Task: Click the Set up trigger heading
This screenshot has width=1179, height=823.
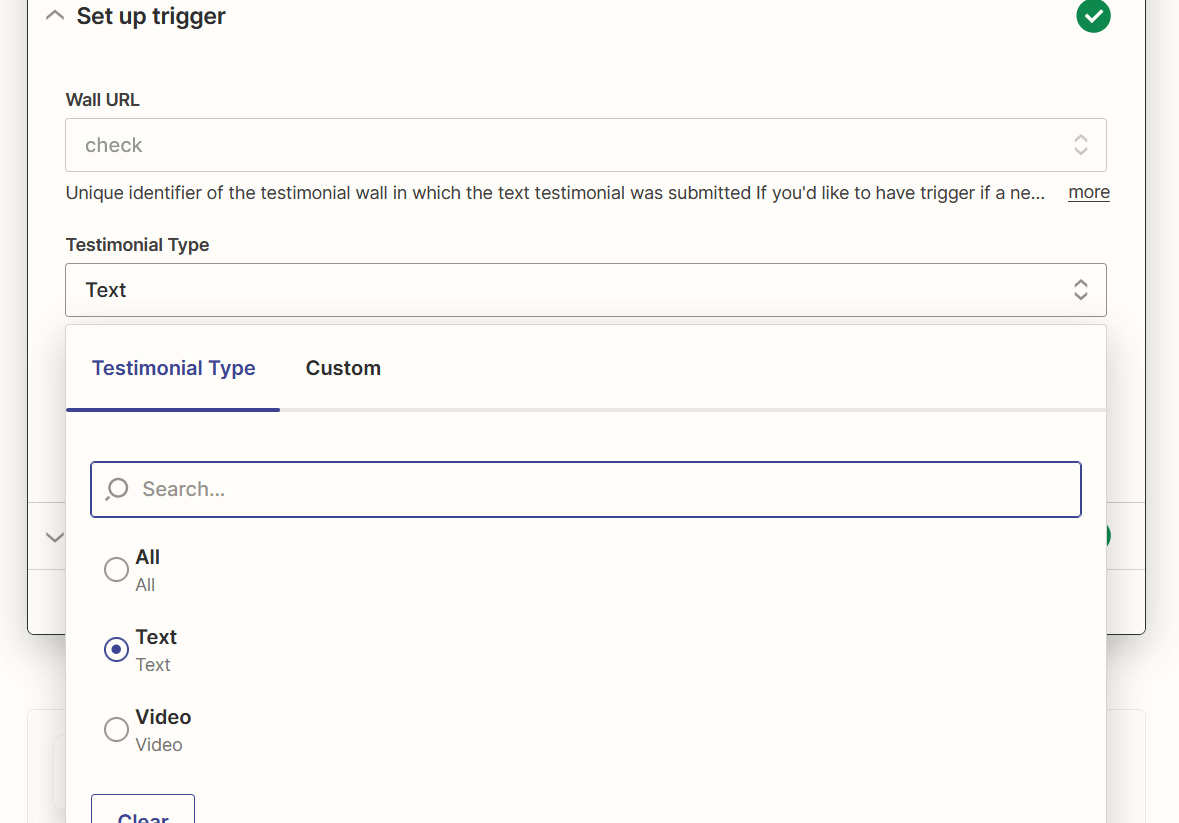Action: 151,16
